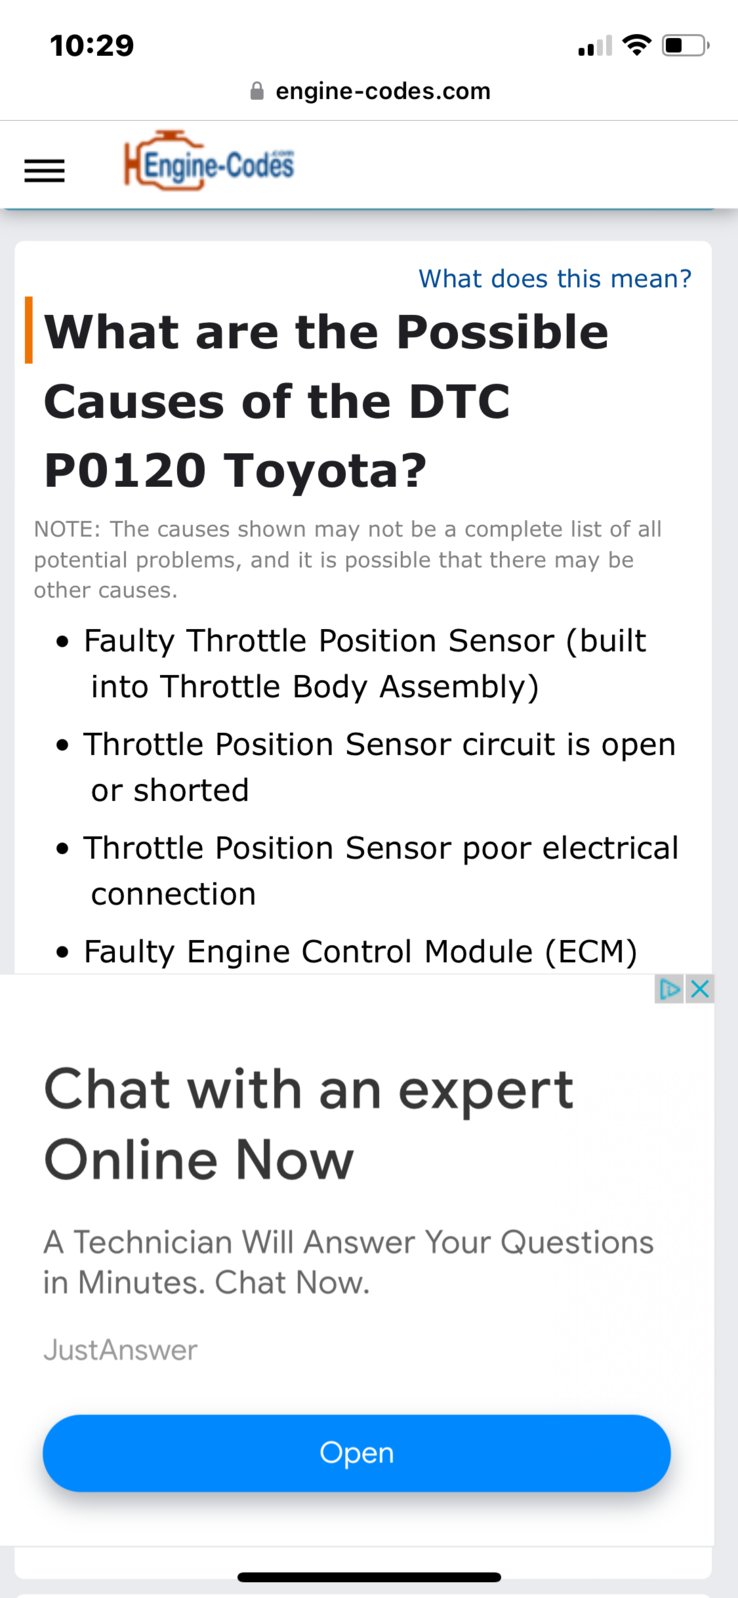Tap the "Faulty Throttle Position Sensor" list item
The height and width of the screenshot is (1598, 738).
point(365,663)
